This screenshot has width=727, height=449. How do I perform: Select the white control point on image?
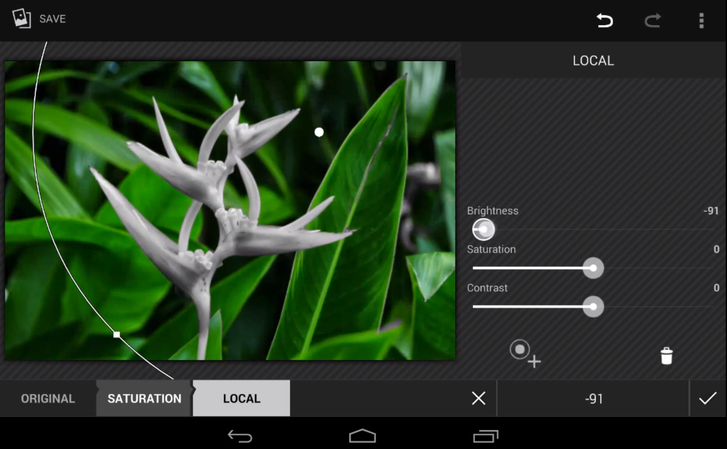(x=319, y=132)
